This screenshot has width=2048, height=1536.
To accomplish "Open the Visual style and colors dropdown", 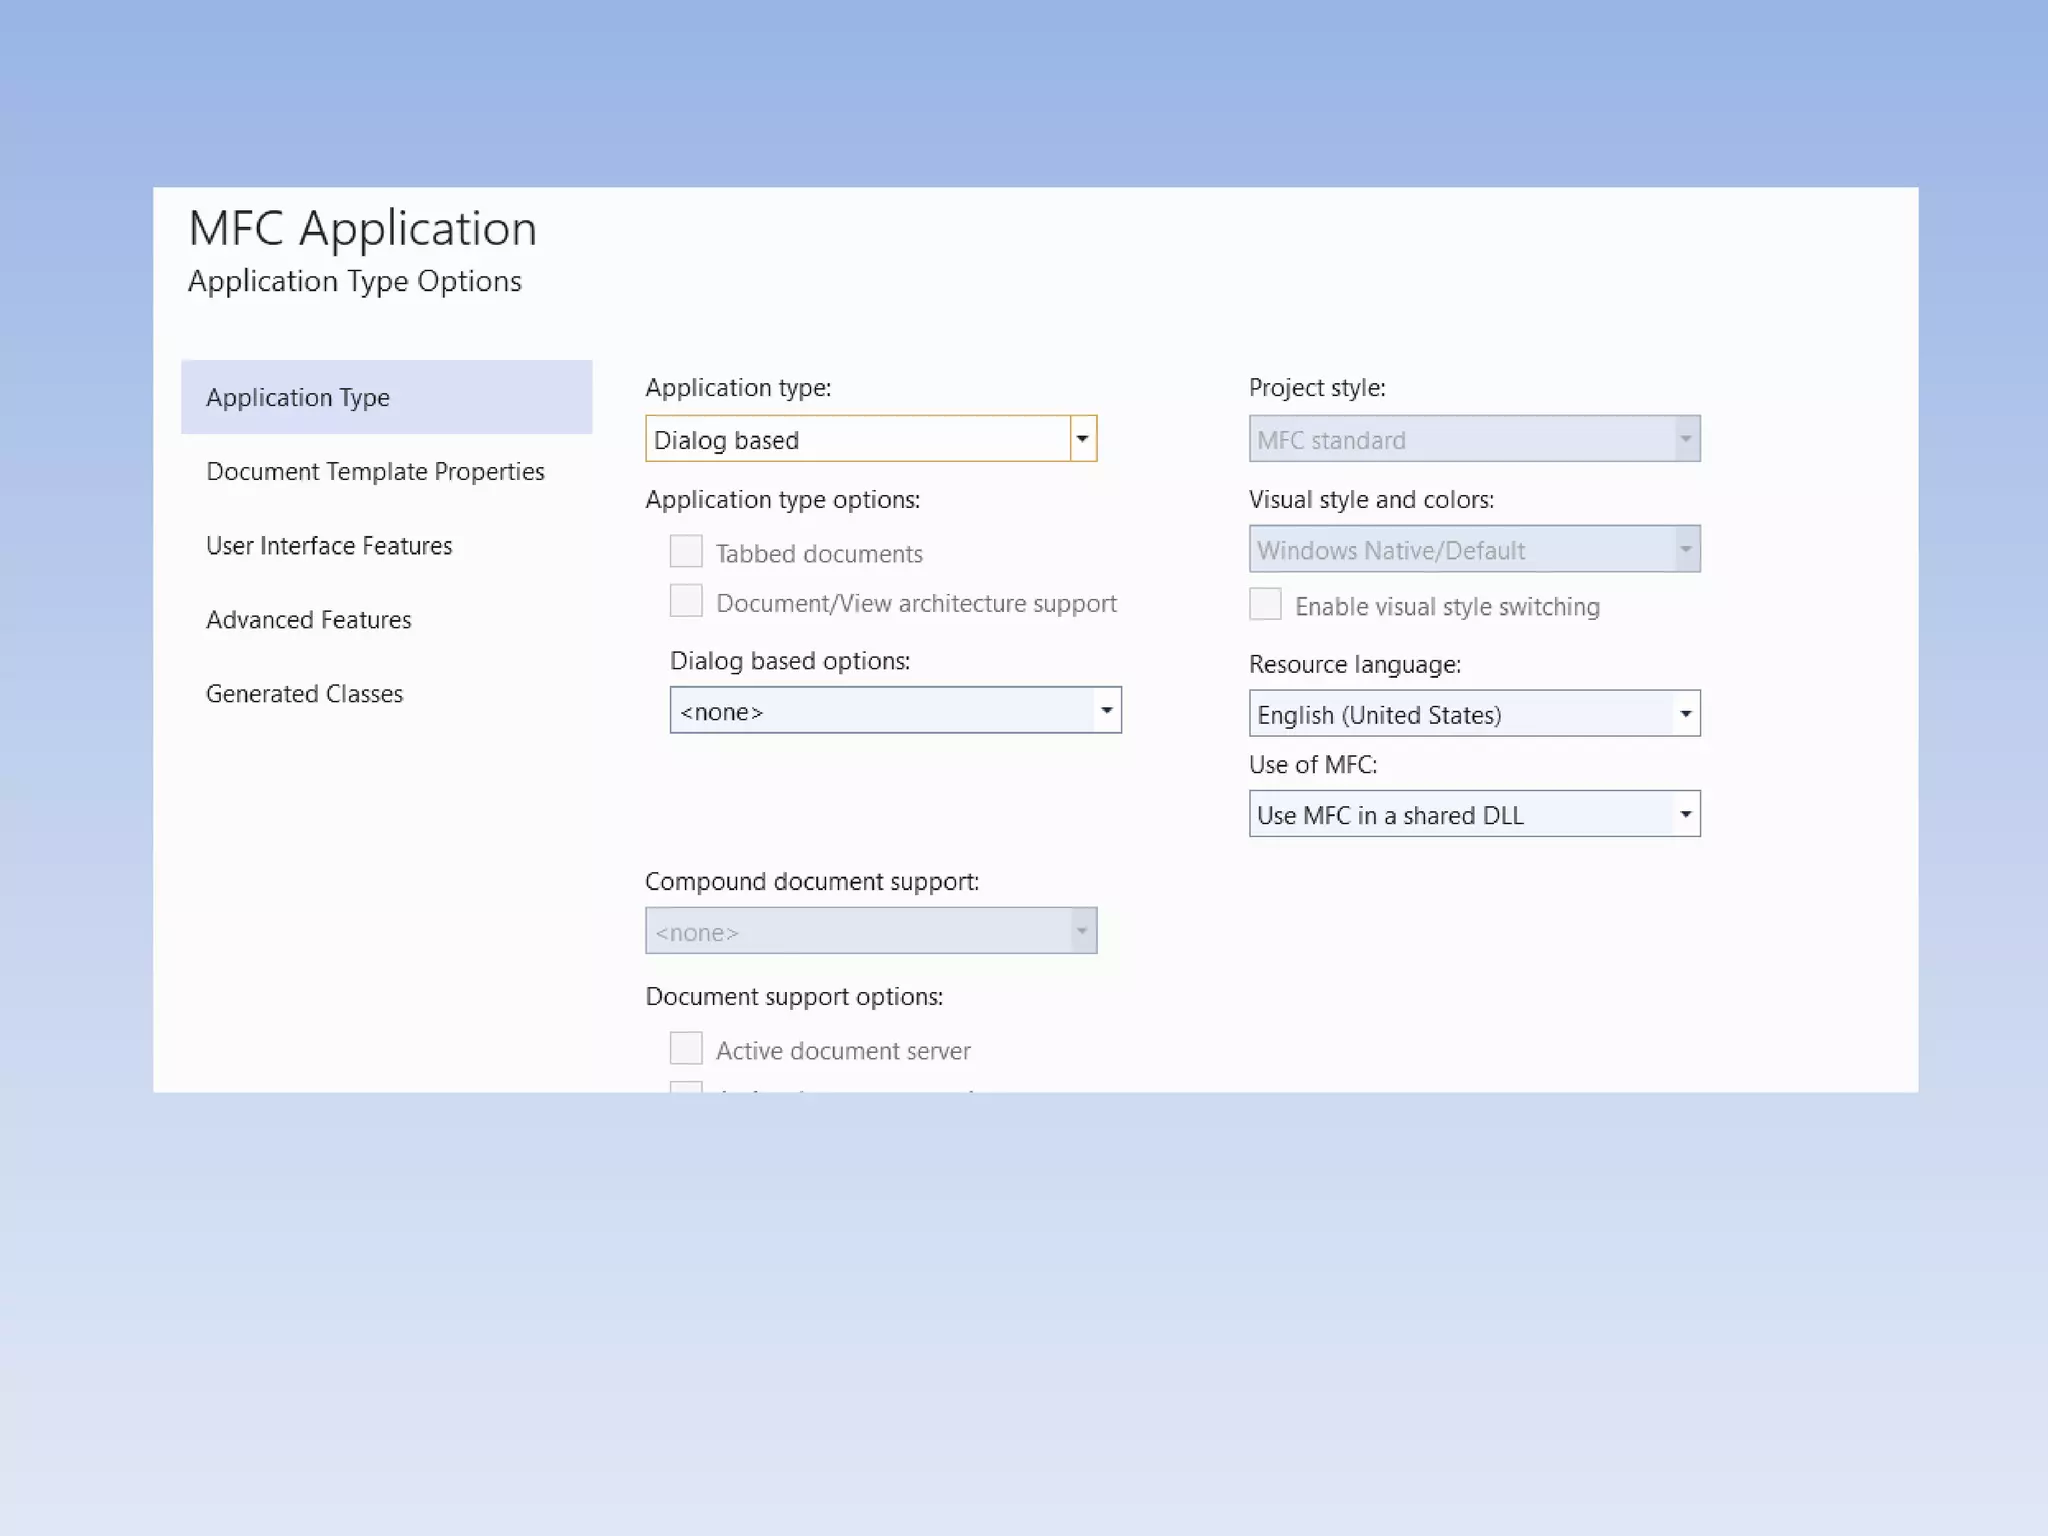I will (1685, 549).
